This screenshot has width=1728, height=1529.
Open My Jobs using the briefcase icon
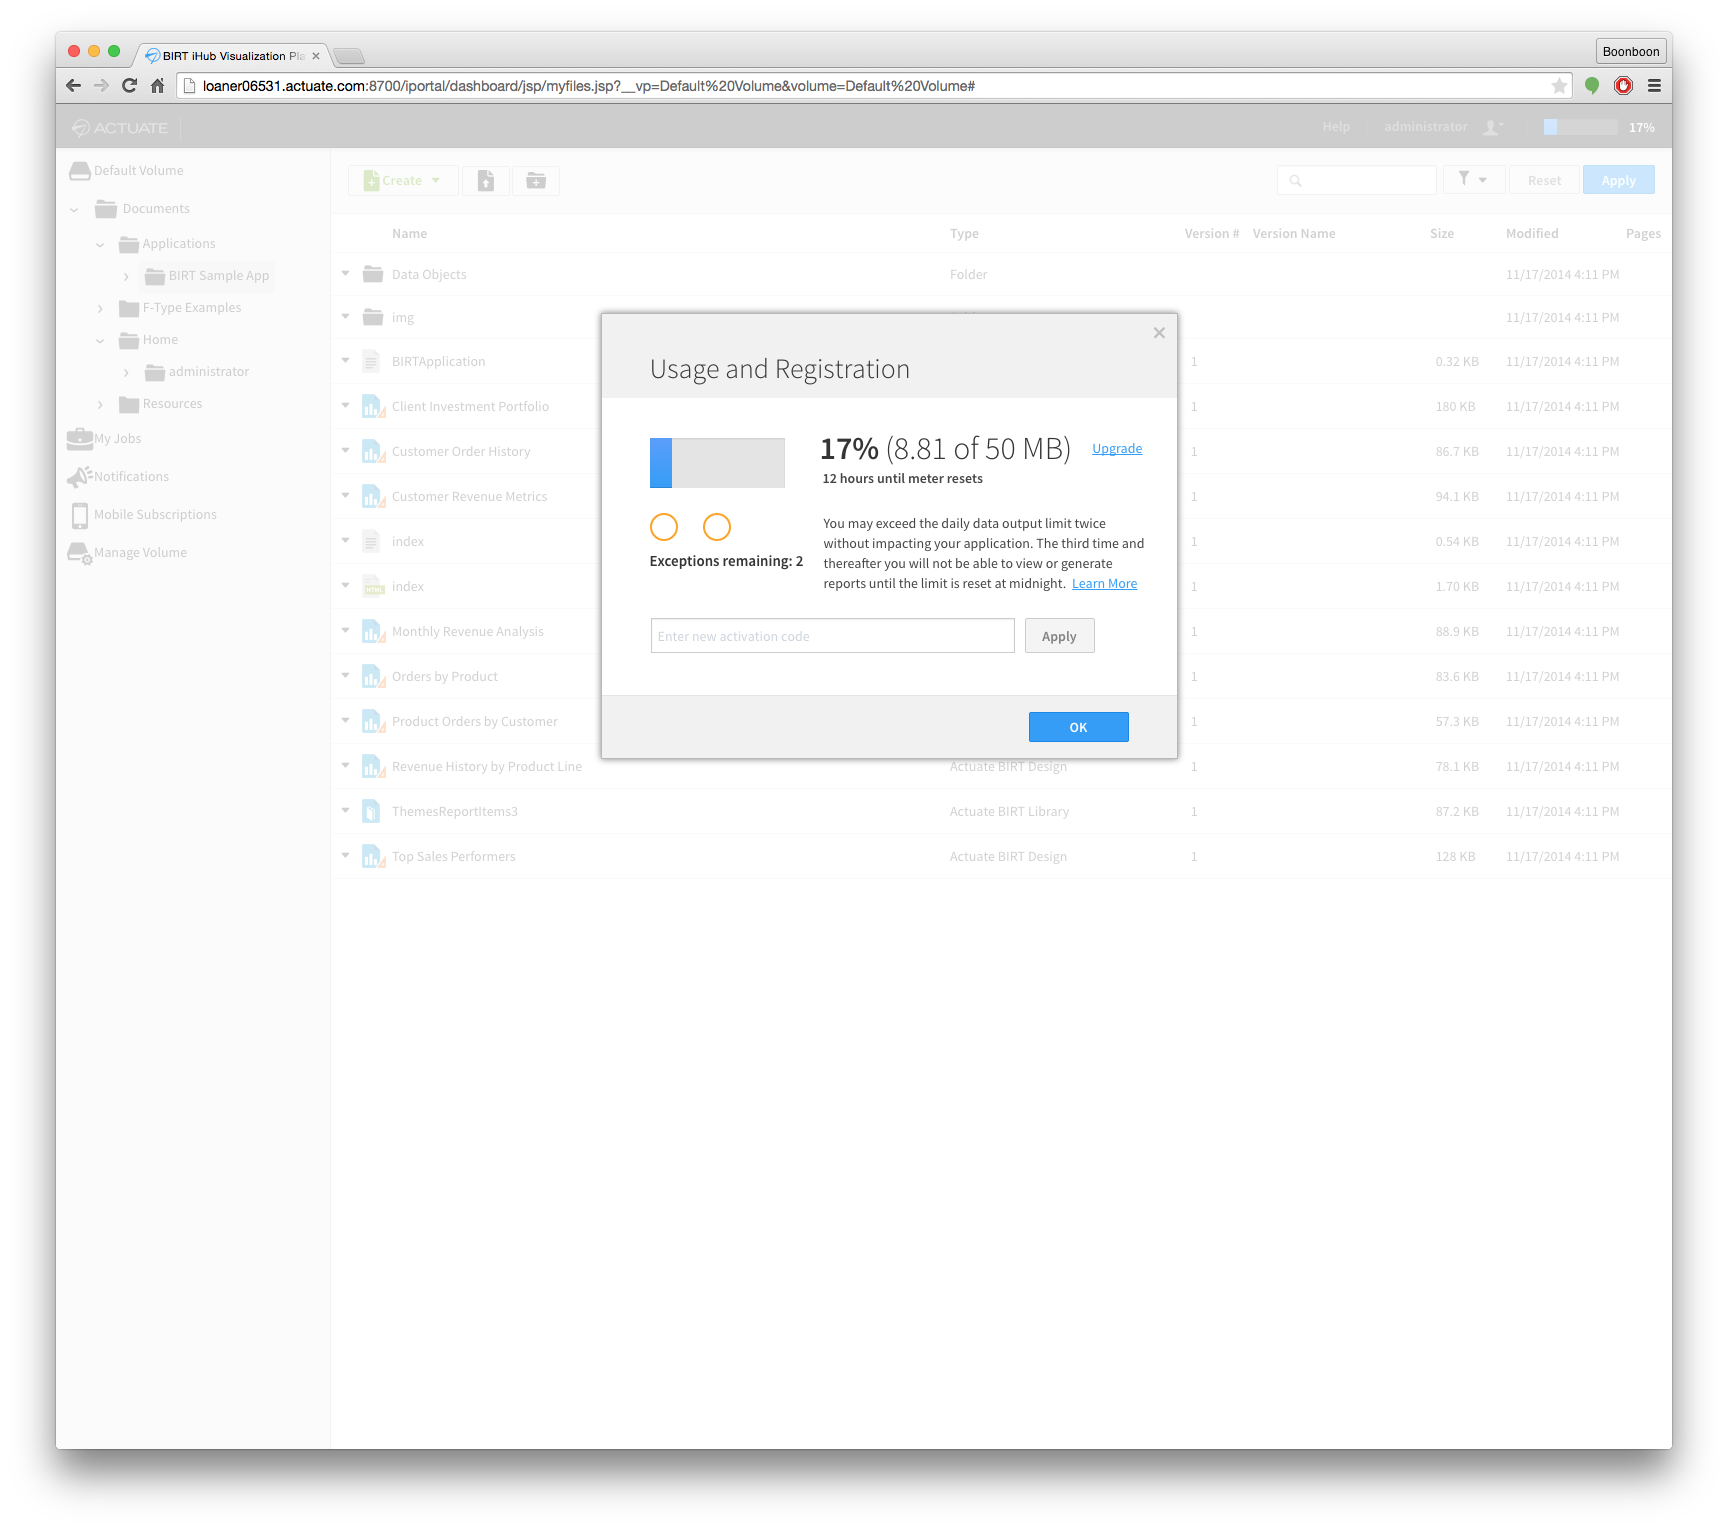(x=79, y=438)
